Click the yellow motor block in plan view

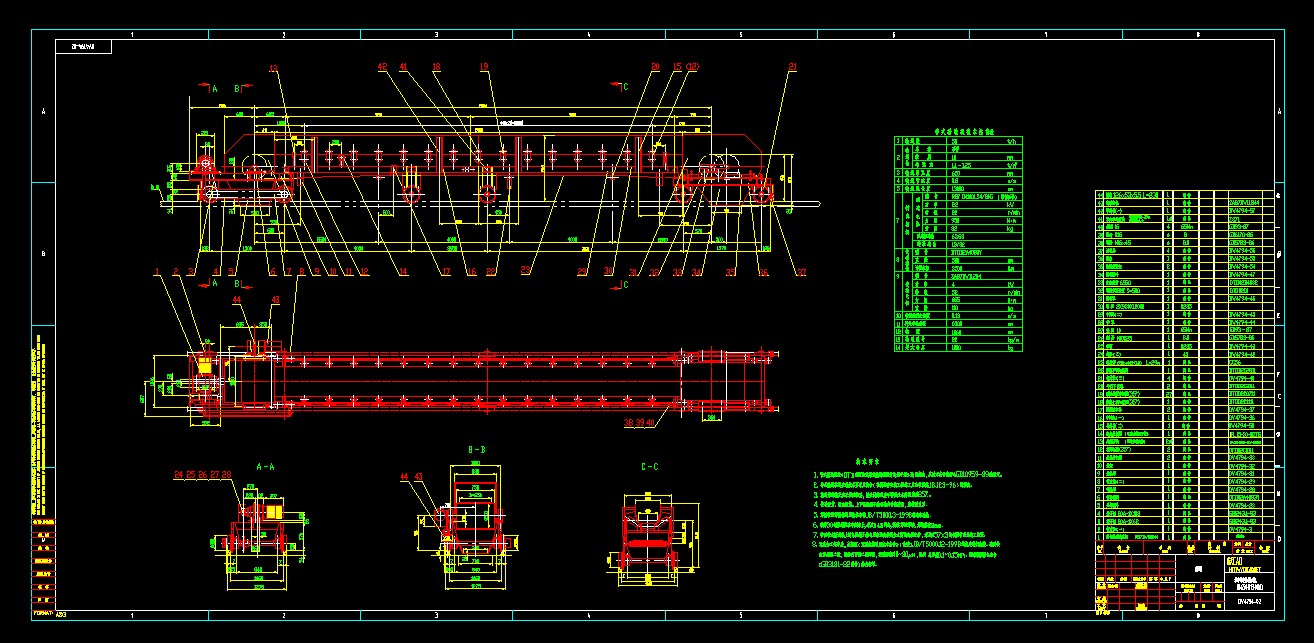(x=205, y=367)
